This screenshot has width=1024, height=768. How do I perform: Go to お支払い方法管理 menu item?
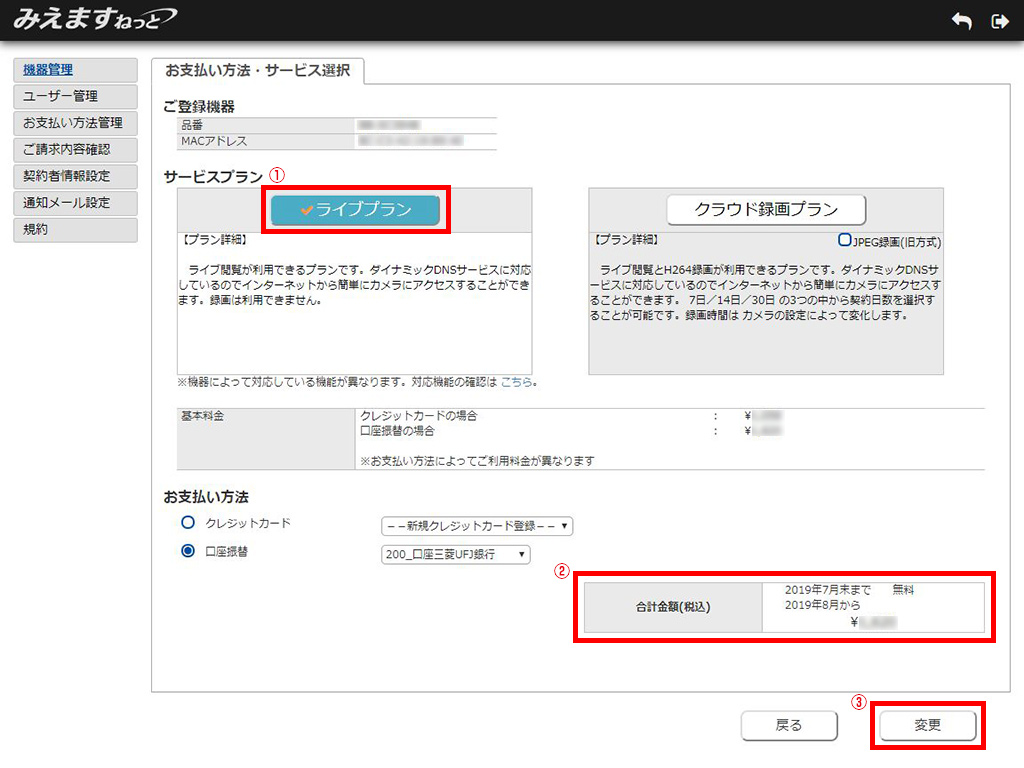click(75, 123)
